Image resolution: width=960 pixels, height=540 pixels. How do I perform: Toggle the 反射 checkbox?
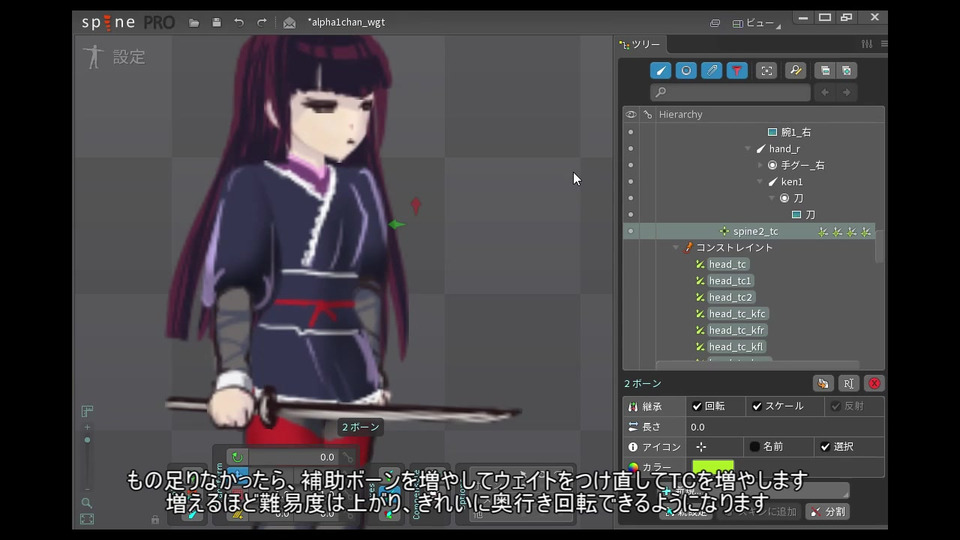pos(836,407)
